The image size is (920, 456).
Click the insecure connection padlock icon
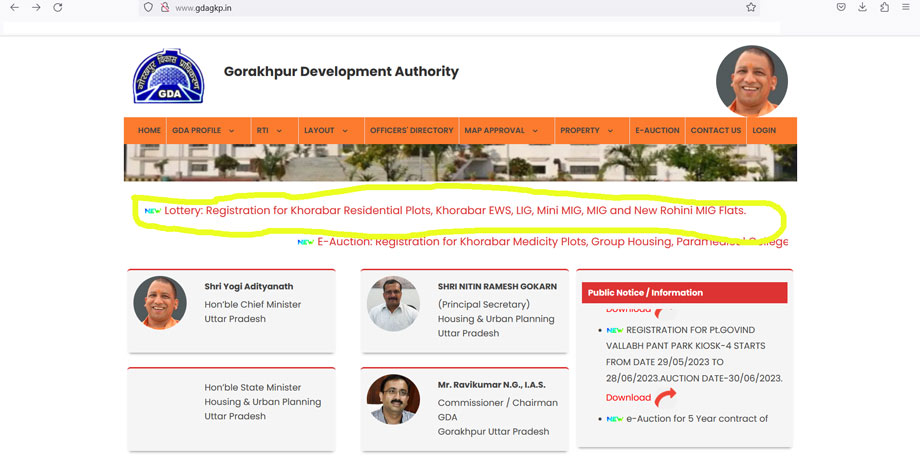pos(165,8)
